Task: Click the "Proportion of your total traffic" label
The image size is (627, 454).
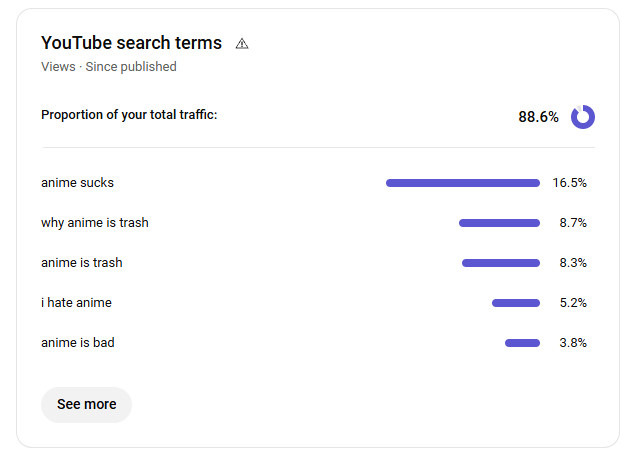Action: click(x=129, y=115)
